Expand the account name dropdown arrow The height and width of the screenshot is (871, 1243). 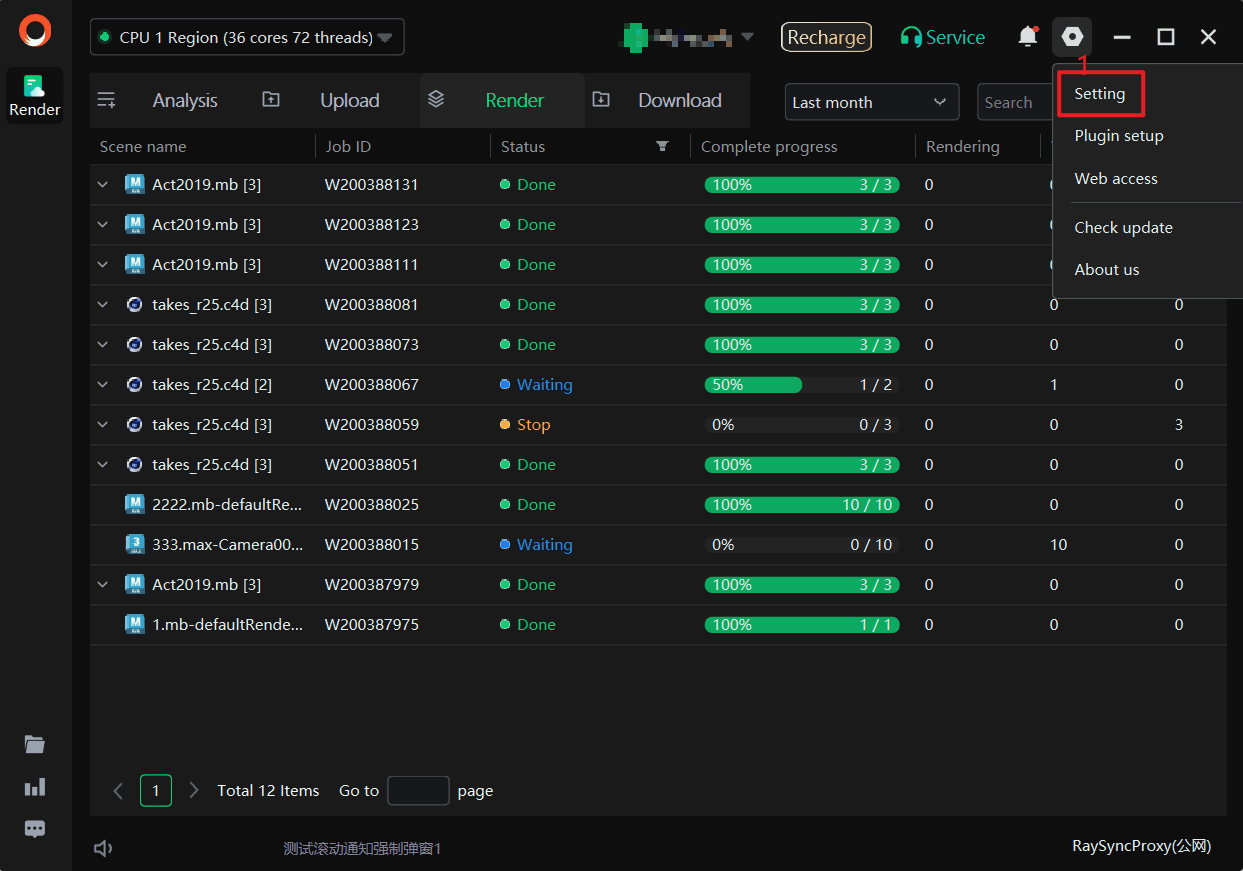[748, 38]
